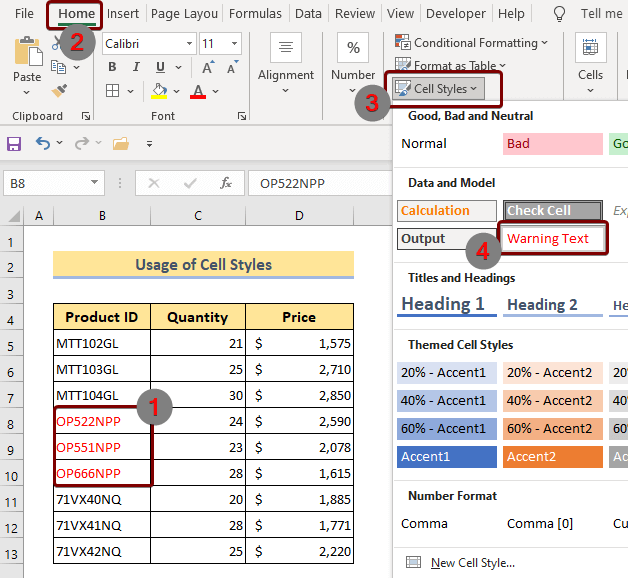Click the Paste clipboard icon
This screenshot has height=578, width=628.
[28, 52]
